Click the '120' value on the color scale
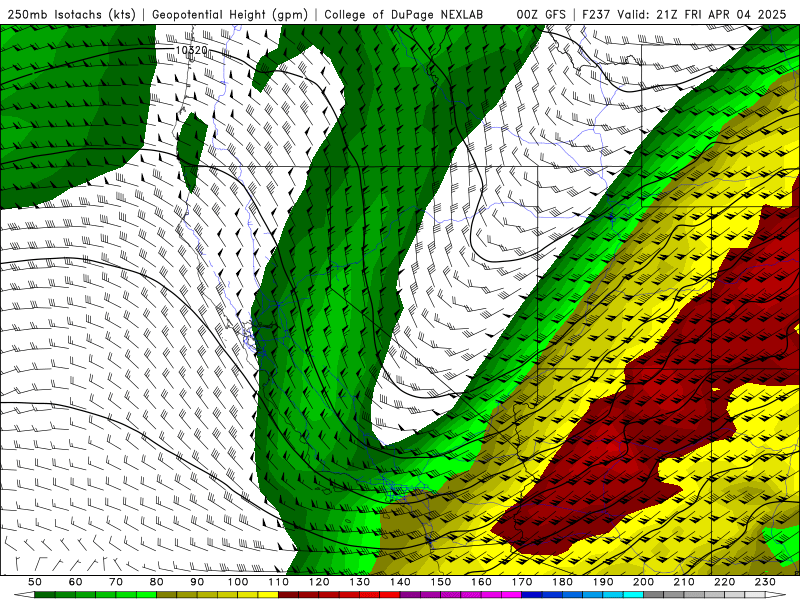This screenshot has height=600, width=800. pyautogui.click(x=319, y=582)
